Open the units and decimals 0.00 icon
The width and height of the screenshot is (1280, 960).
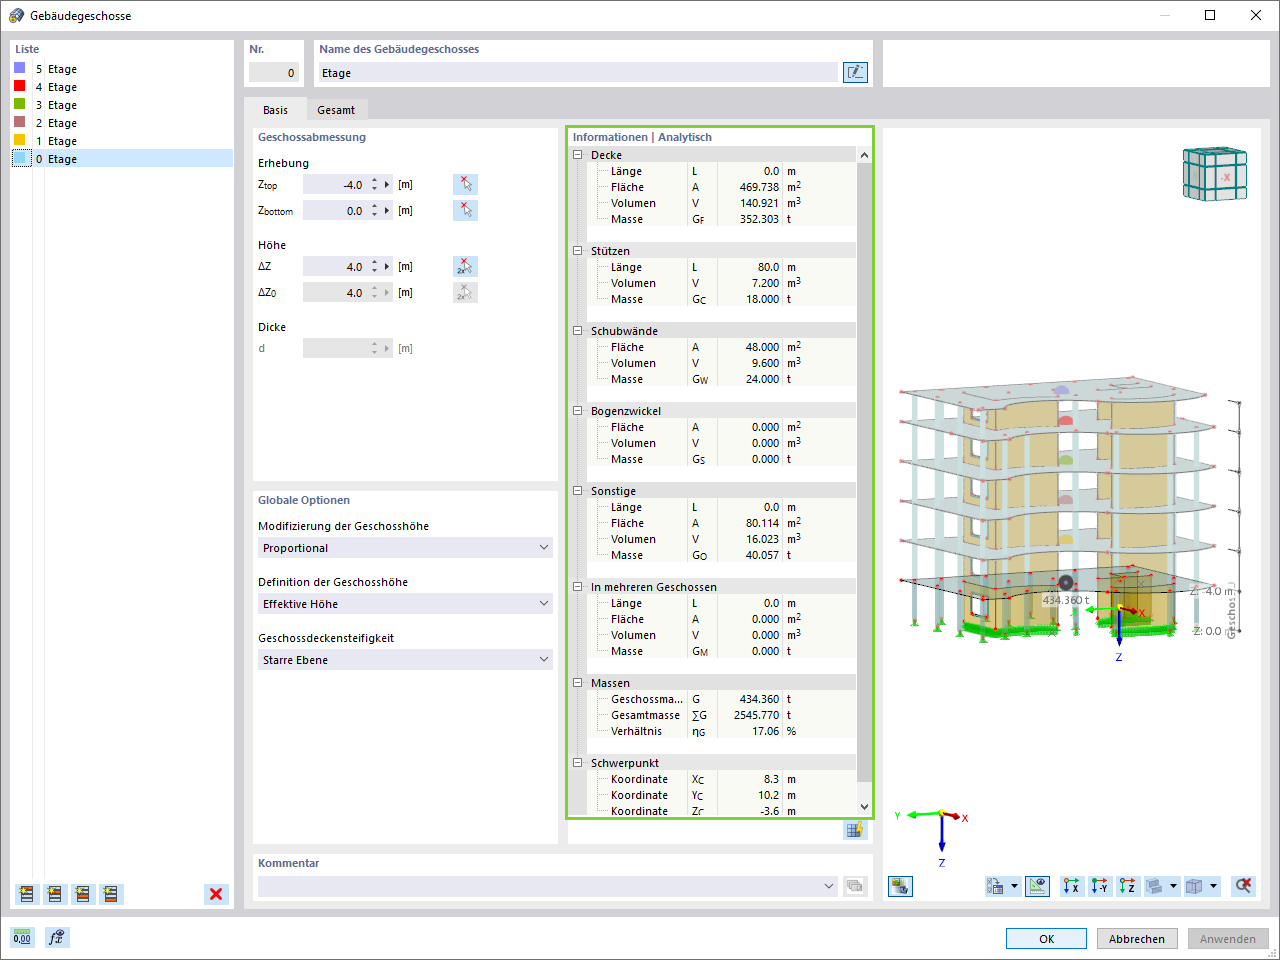(x=22, y=938)
